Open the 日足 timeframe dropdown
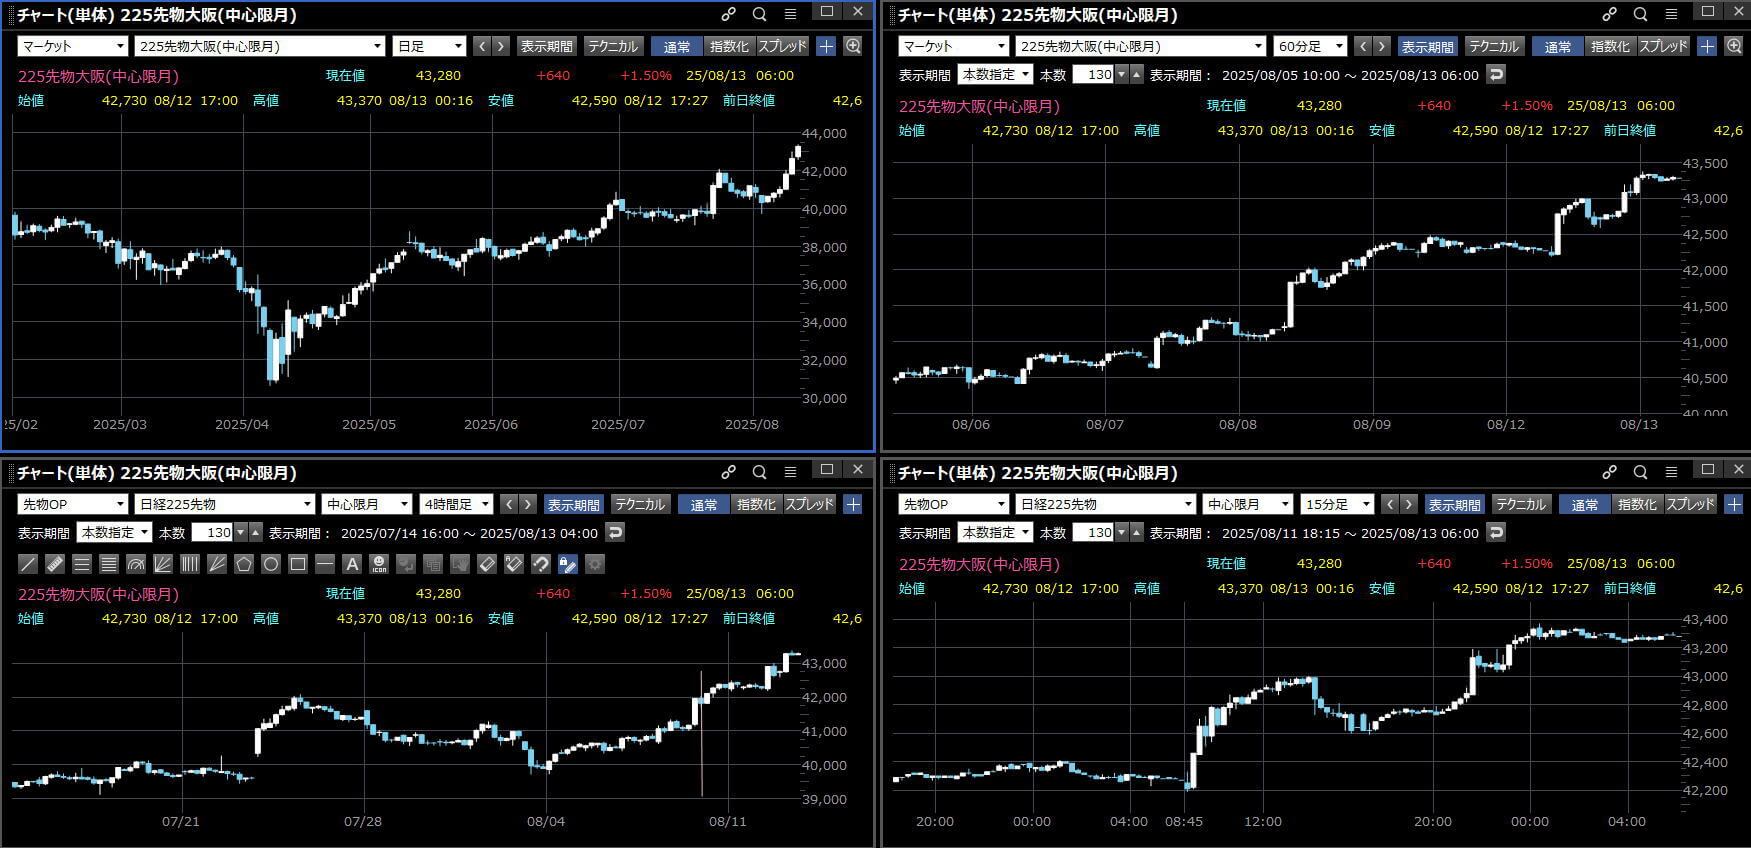Image resolution: width=1751 pixels, height=848 pixels. pyautogui.click(x=430, y=46)
